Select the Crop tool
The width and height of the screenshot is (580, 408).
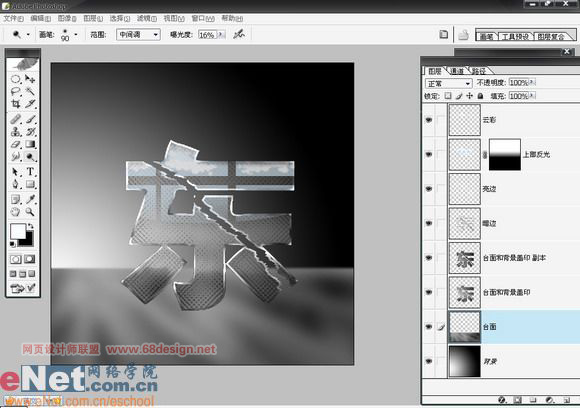[16, 104]
